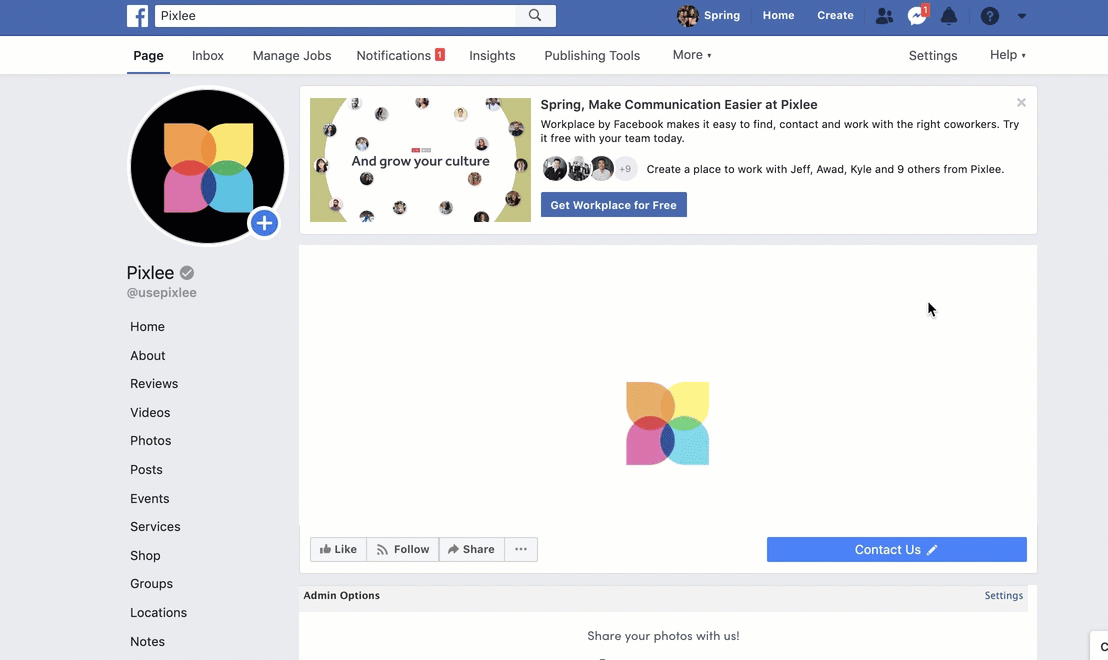Open Friend Requests icon
The width and height of the screenshot is (1108, 660).
[884, 16]
